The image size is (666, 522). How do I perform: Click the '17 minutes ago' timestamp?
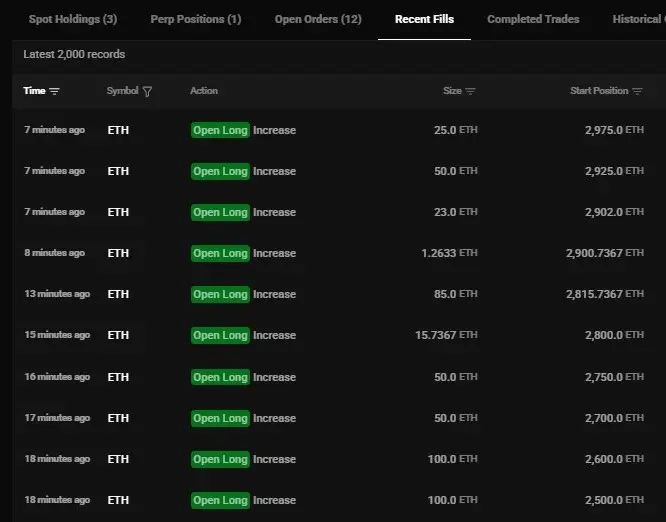[x=57, y=418]
